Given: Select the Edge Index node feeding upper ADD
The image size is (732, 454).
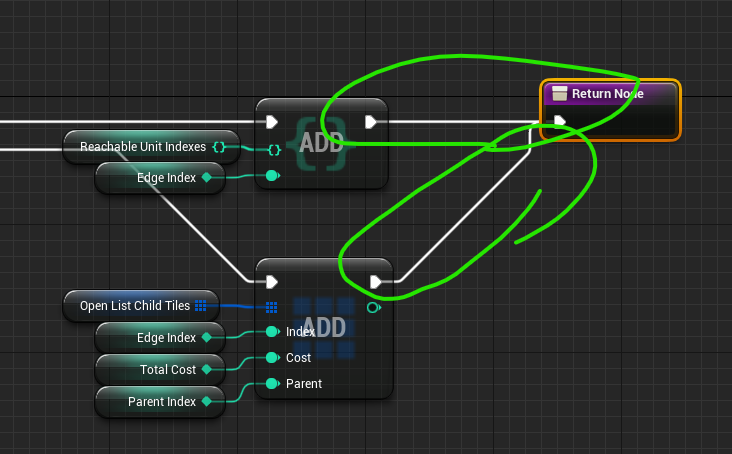Looking at the screenshot, I should 160,178.
